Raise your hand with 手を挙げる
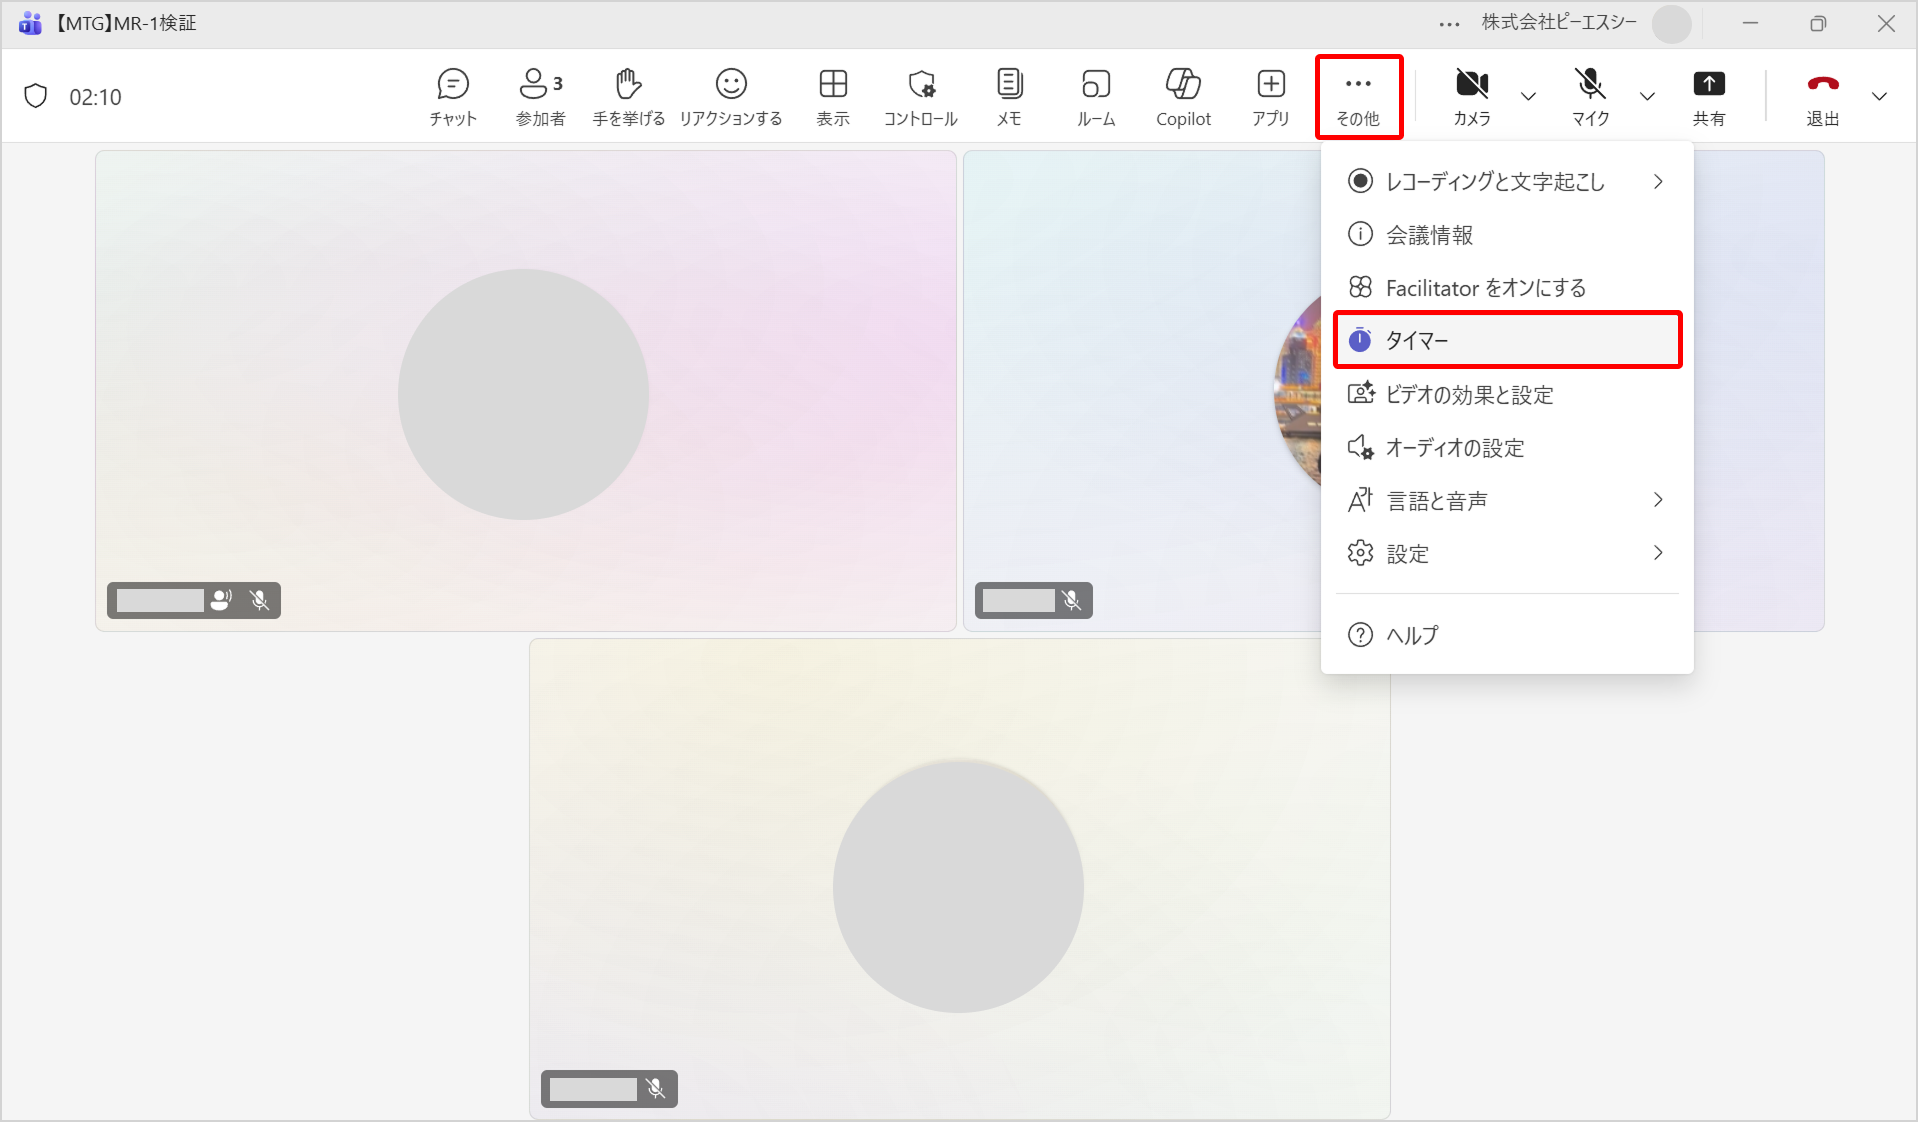The width and height of the screenshot is (1918, 1122). click(x=628, y=97)
